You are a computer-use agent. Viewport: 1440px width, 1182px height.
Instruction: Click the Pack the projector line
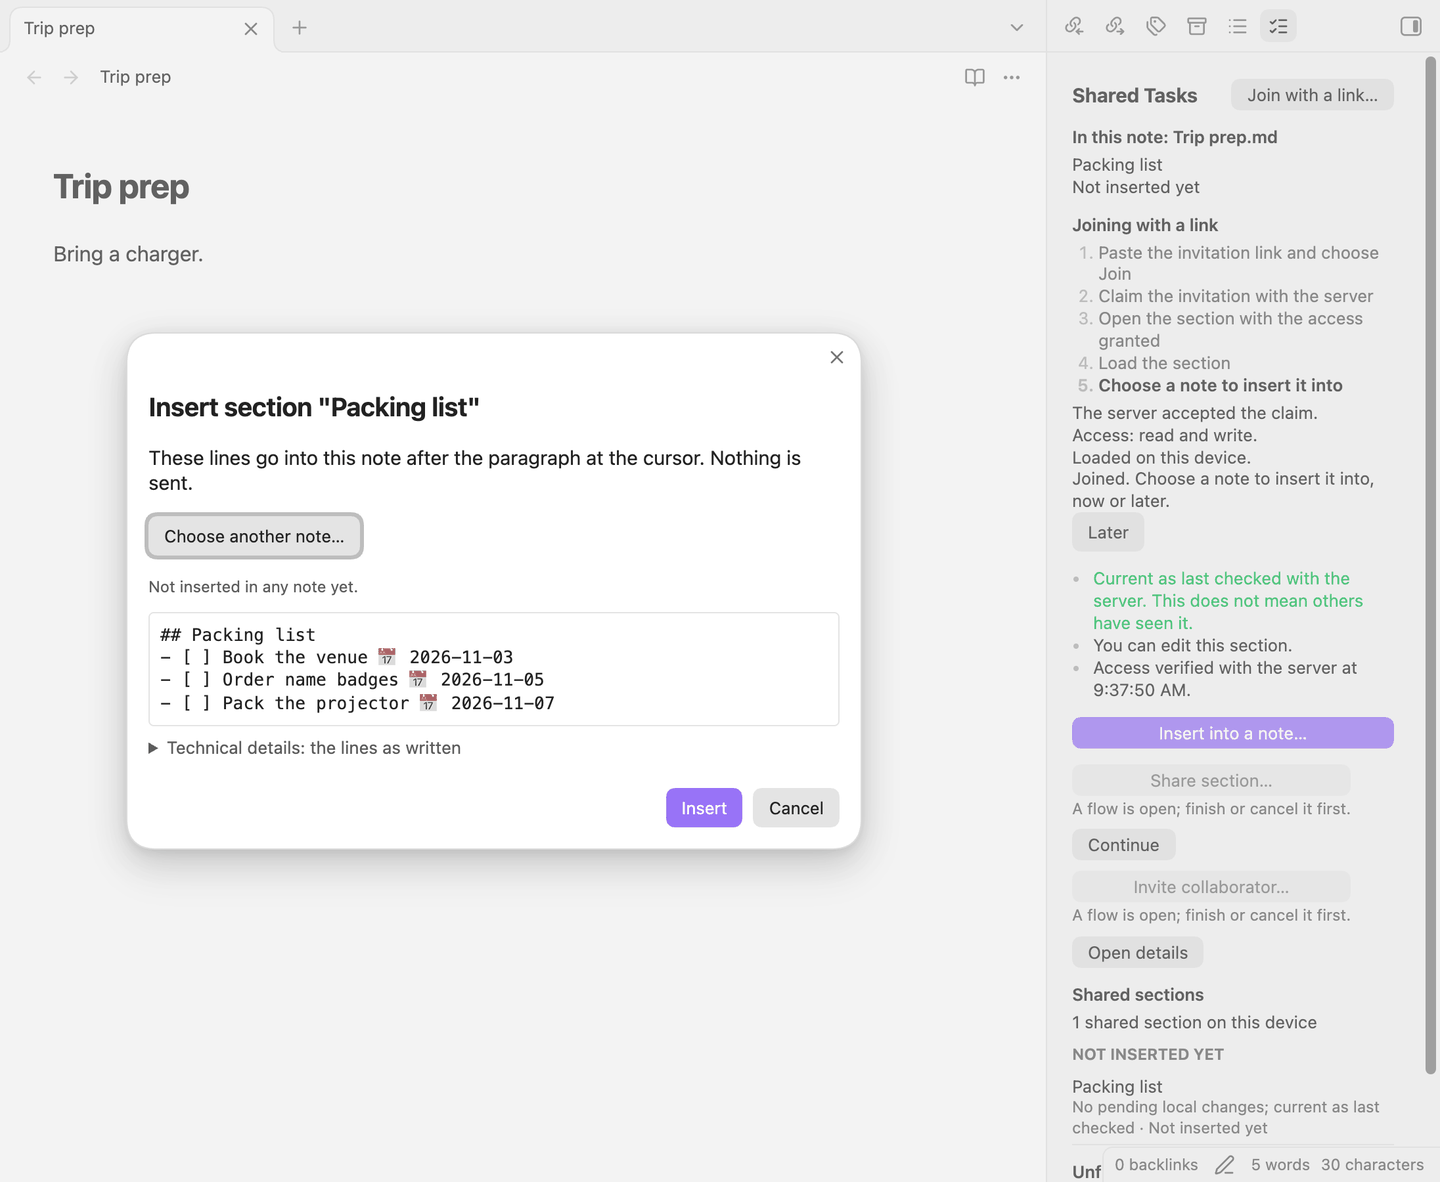tap(357, 703)
